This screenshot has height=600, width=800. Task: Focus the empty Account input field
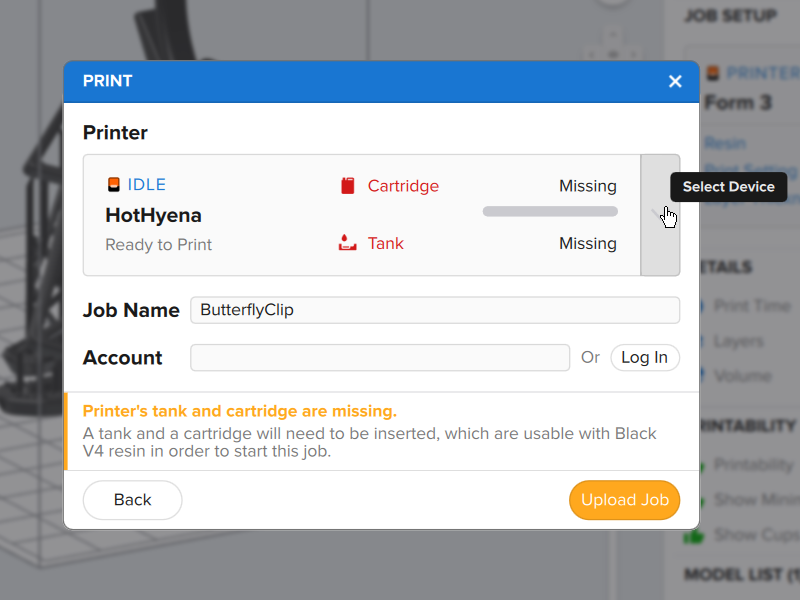380,357
